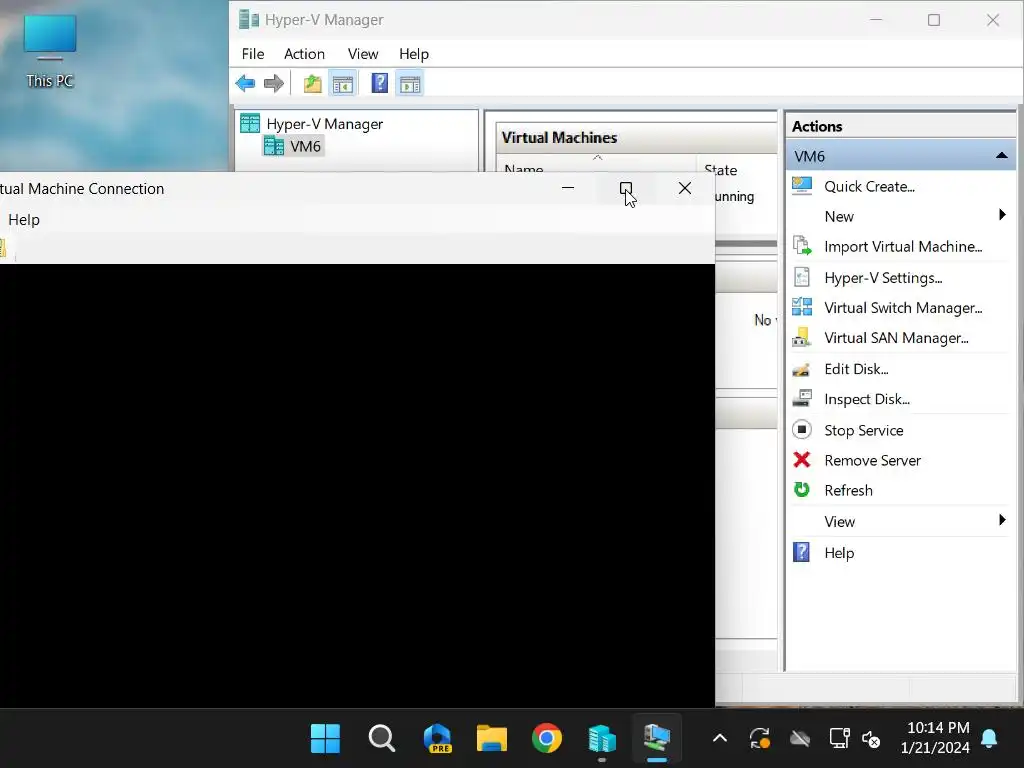Click the Virtual SAN Manager icon
1024x768 pixels.
click(x=802, y=337)
